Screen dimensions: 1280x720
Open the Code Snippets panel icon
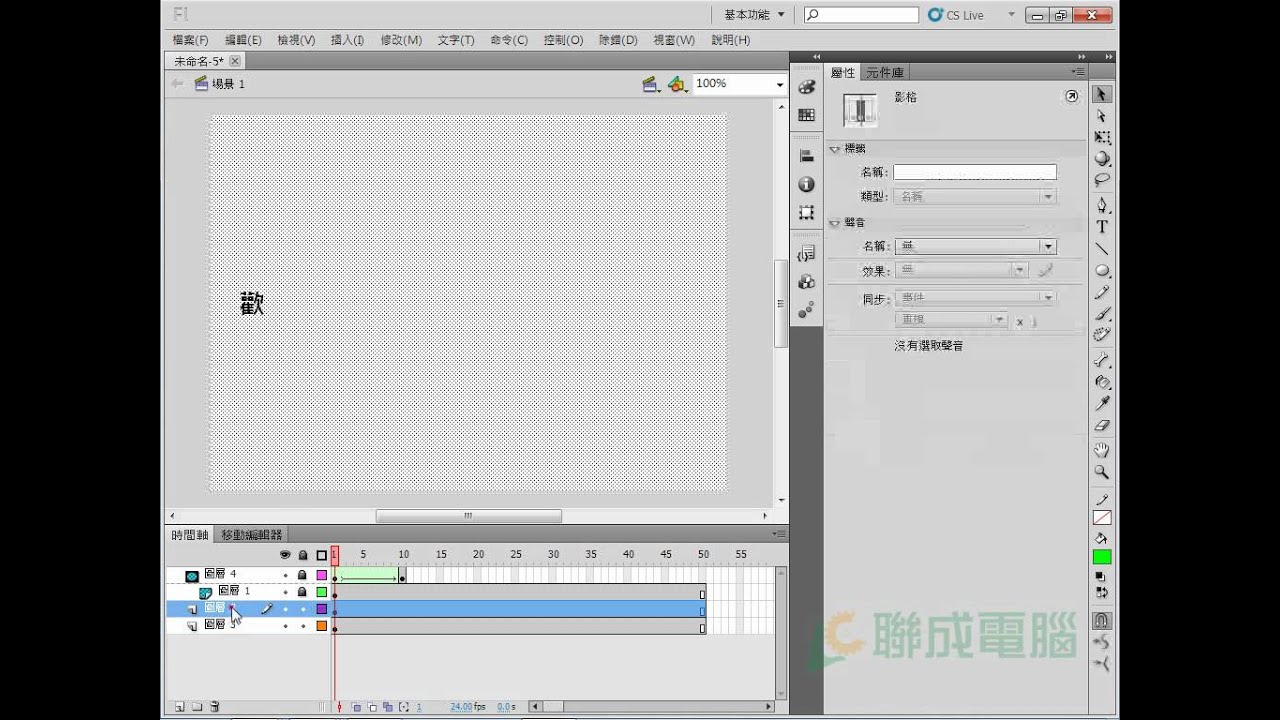click(806, 254)
